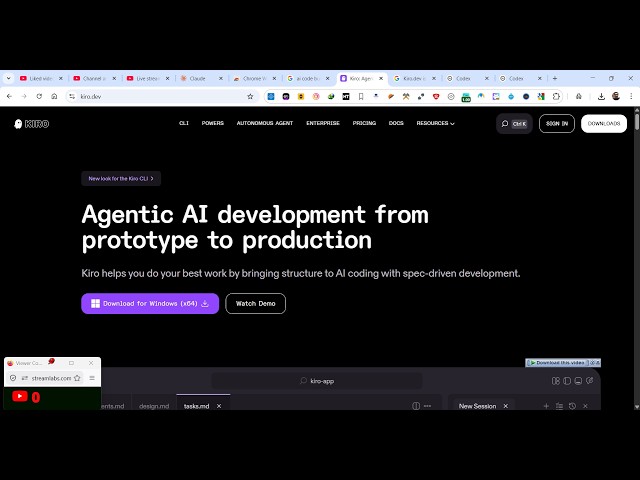Screen dimensions: 640x480
Task: Open the hamburger menu in streamlabs window
Action: pos(92,378)
